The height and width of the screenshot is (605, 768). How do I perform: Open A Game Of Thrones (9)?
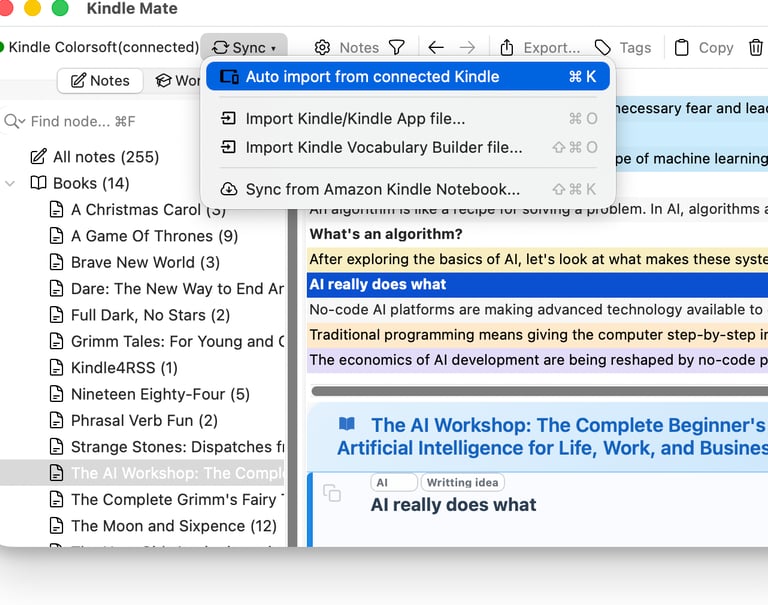[154, 236]
